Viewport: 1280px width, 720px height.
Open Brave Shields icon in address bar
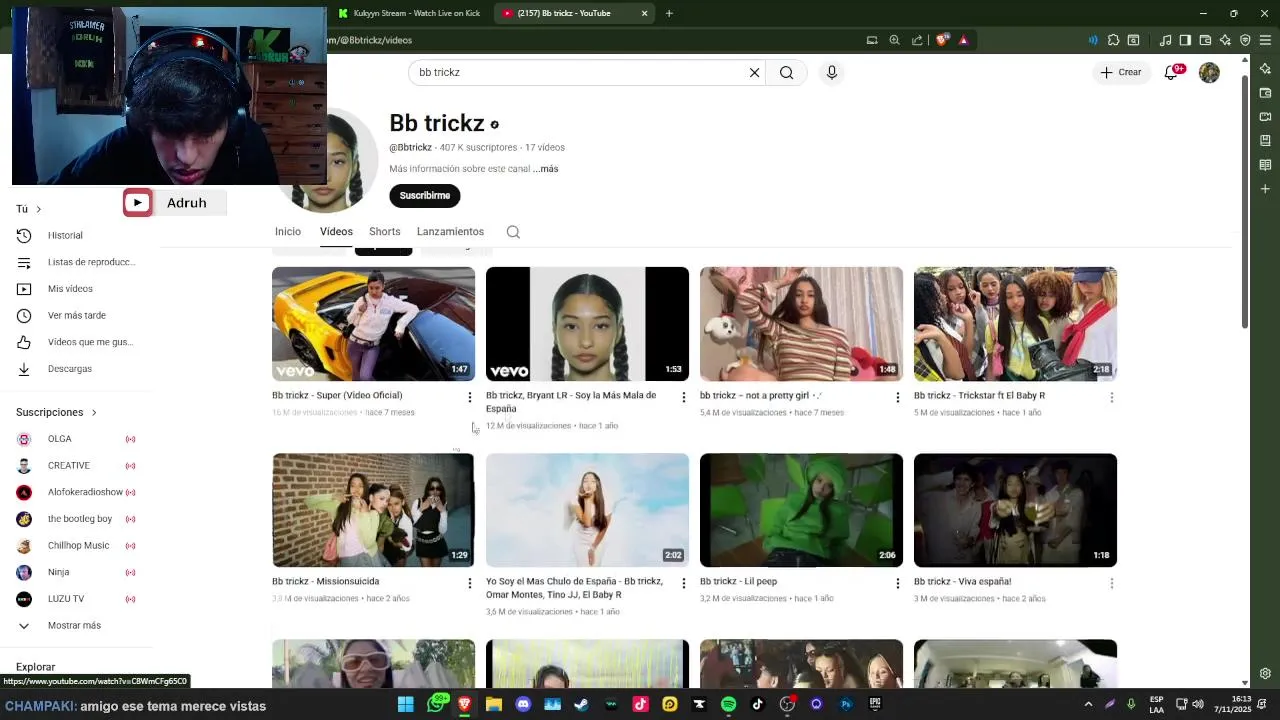[942, 40]
